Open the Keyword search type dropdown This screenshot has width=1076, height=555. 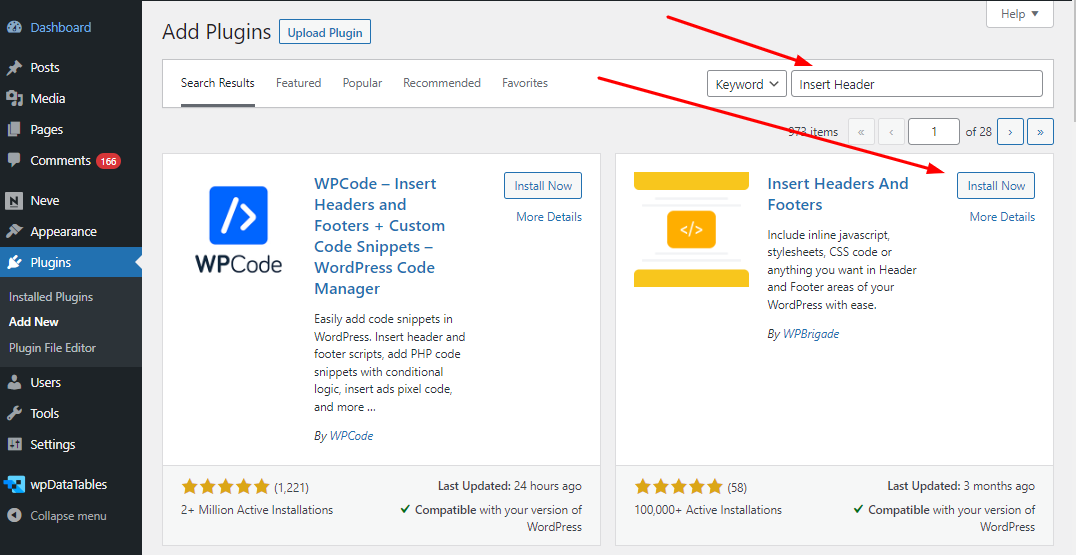coord(747,84)
